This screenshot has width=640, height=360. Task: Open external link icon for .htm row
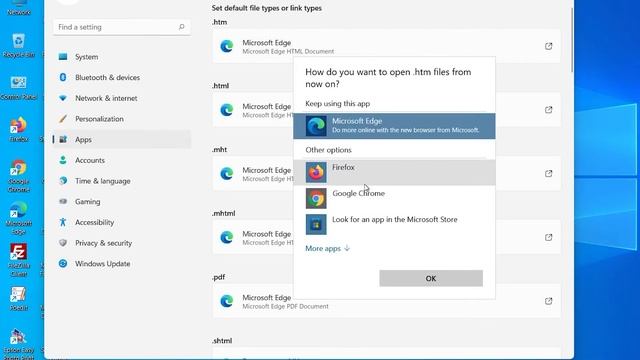point(549,46)
